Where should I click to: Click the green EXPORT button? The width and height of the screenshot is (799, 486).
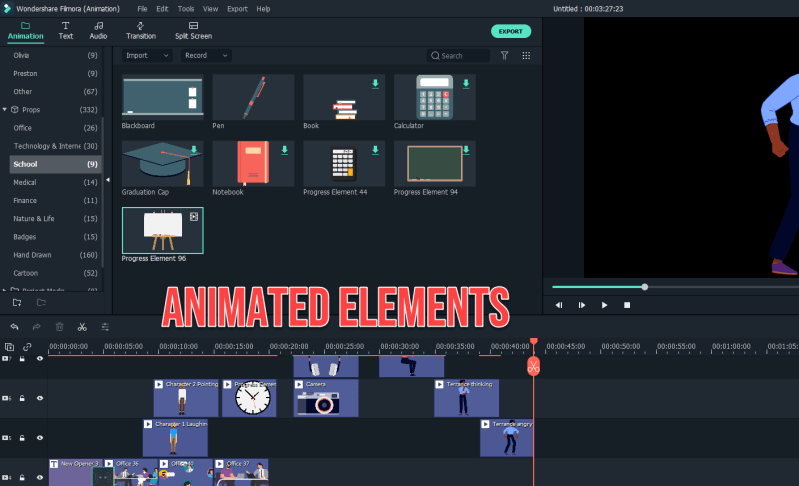(511, 31)
